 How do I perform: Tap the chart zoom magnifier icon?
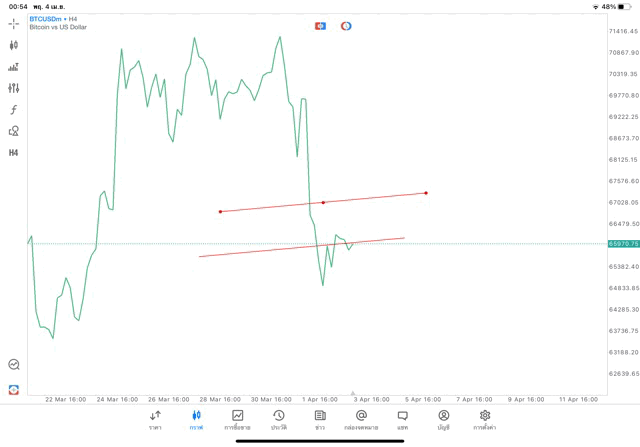click(x=14, y=365)
